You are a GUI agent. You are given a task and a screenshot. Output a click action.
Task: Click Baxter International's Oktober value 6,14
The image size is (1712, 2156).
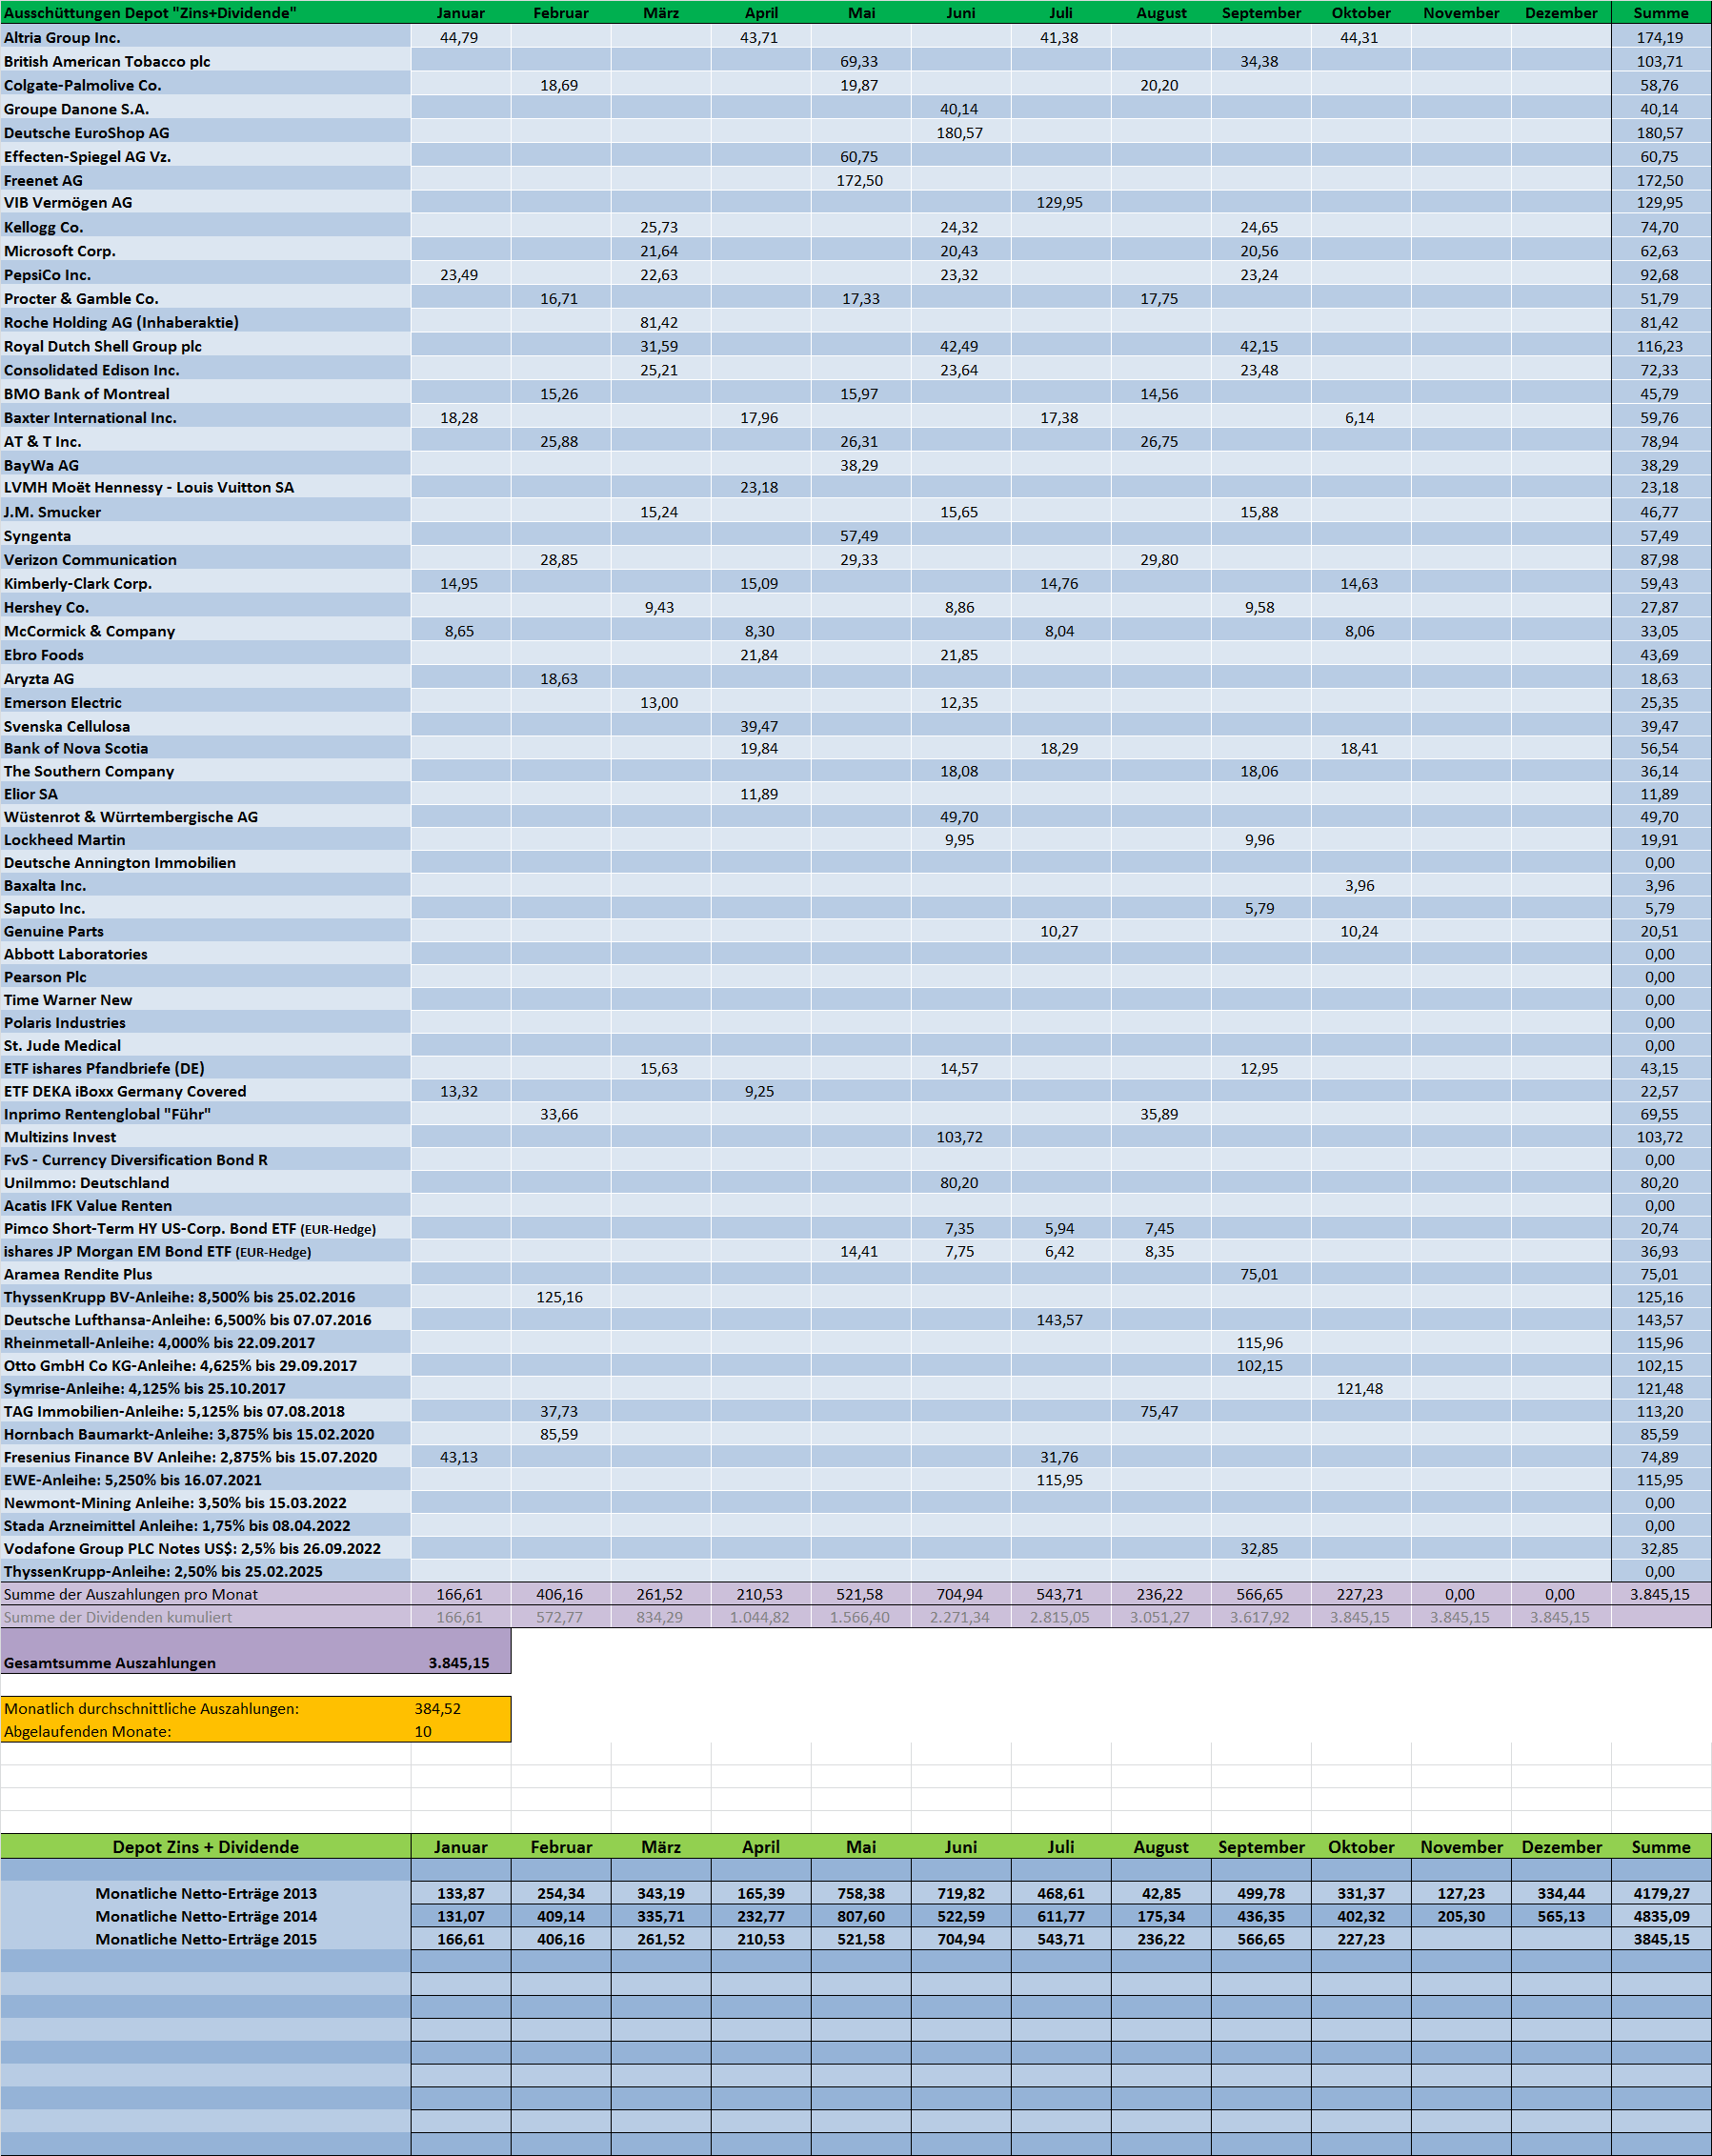click(1359, 418)
